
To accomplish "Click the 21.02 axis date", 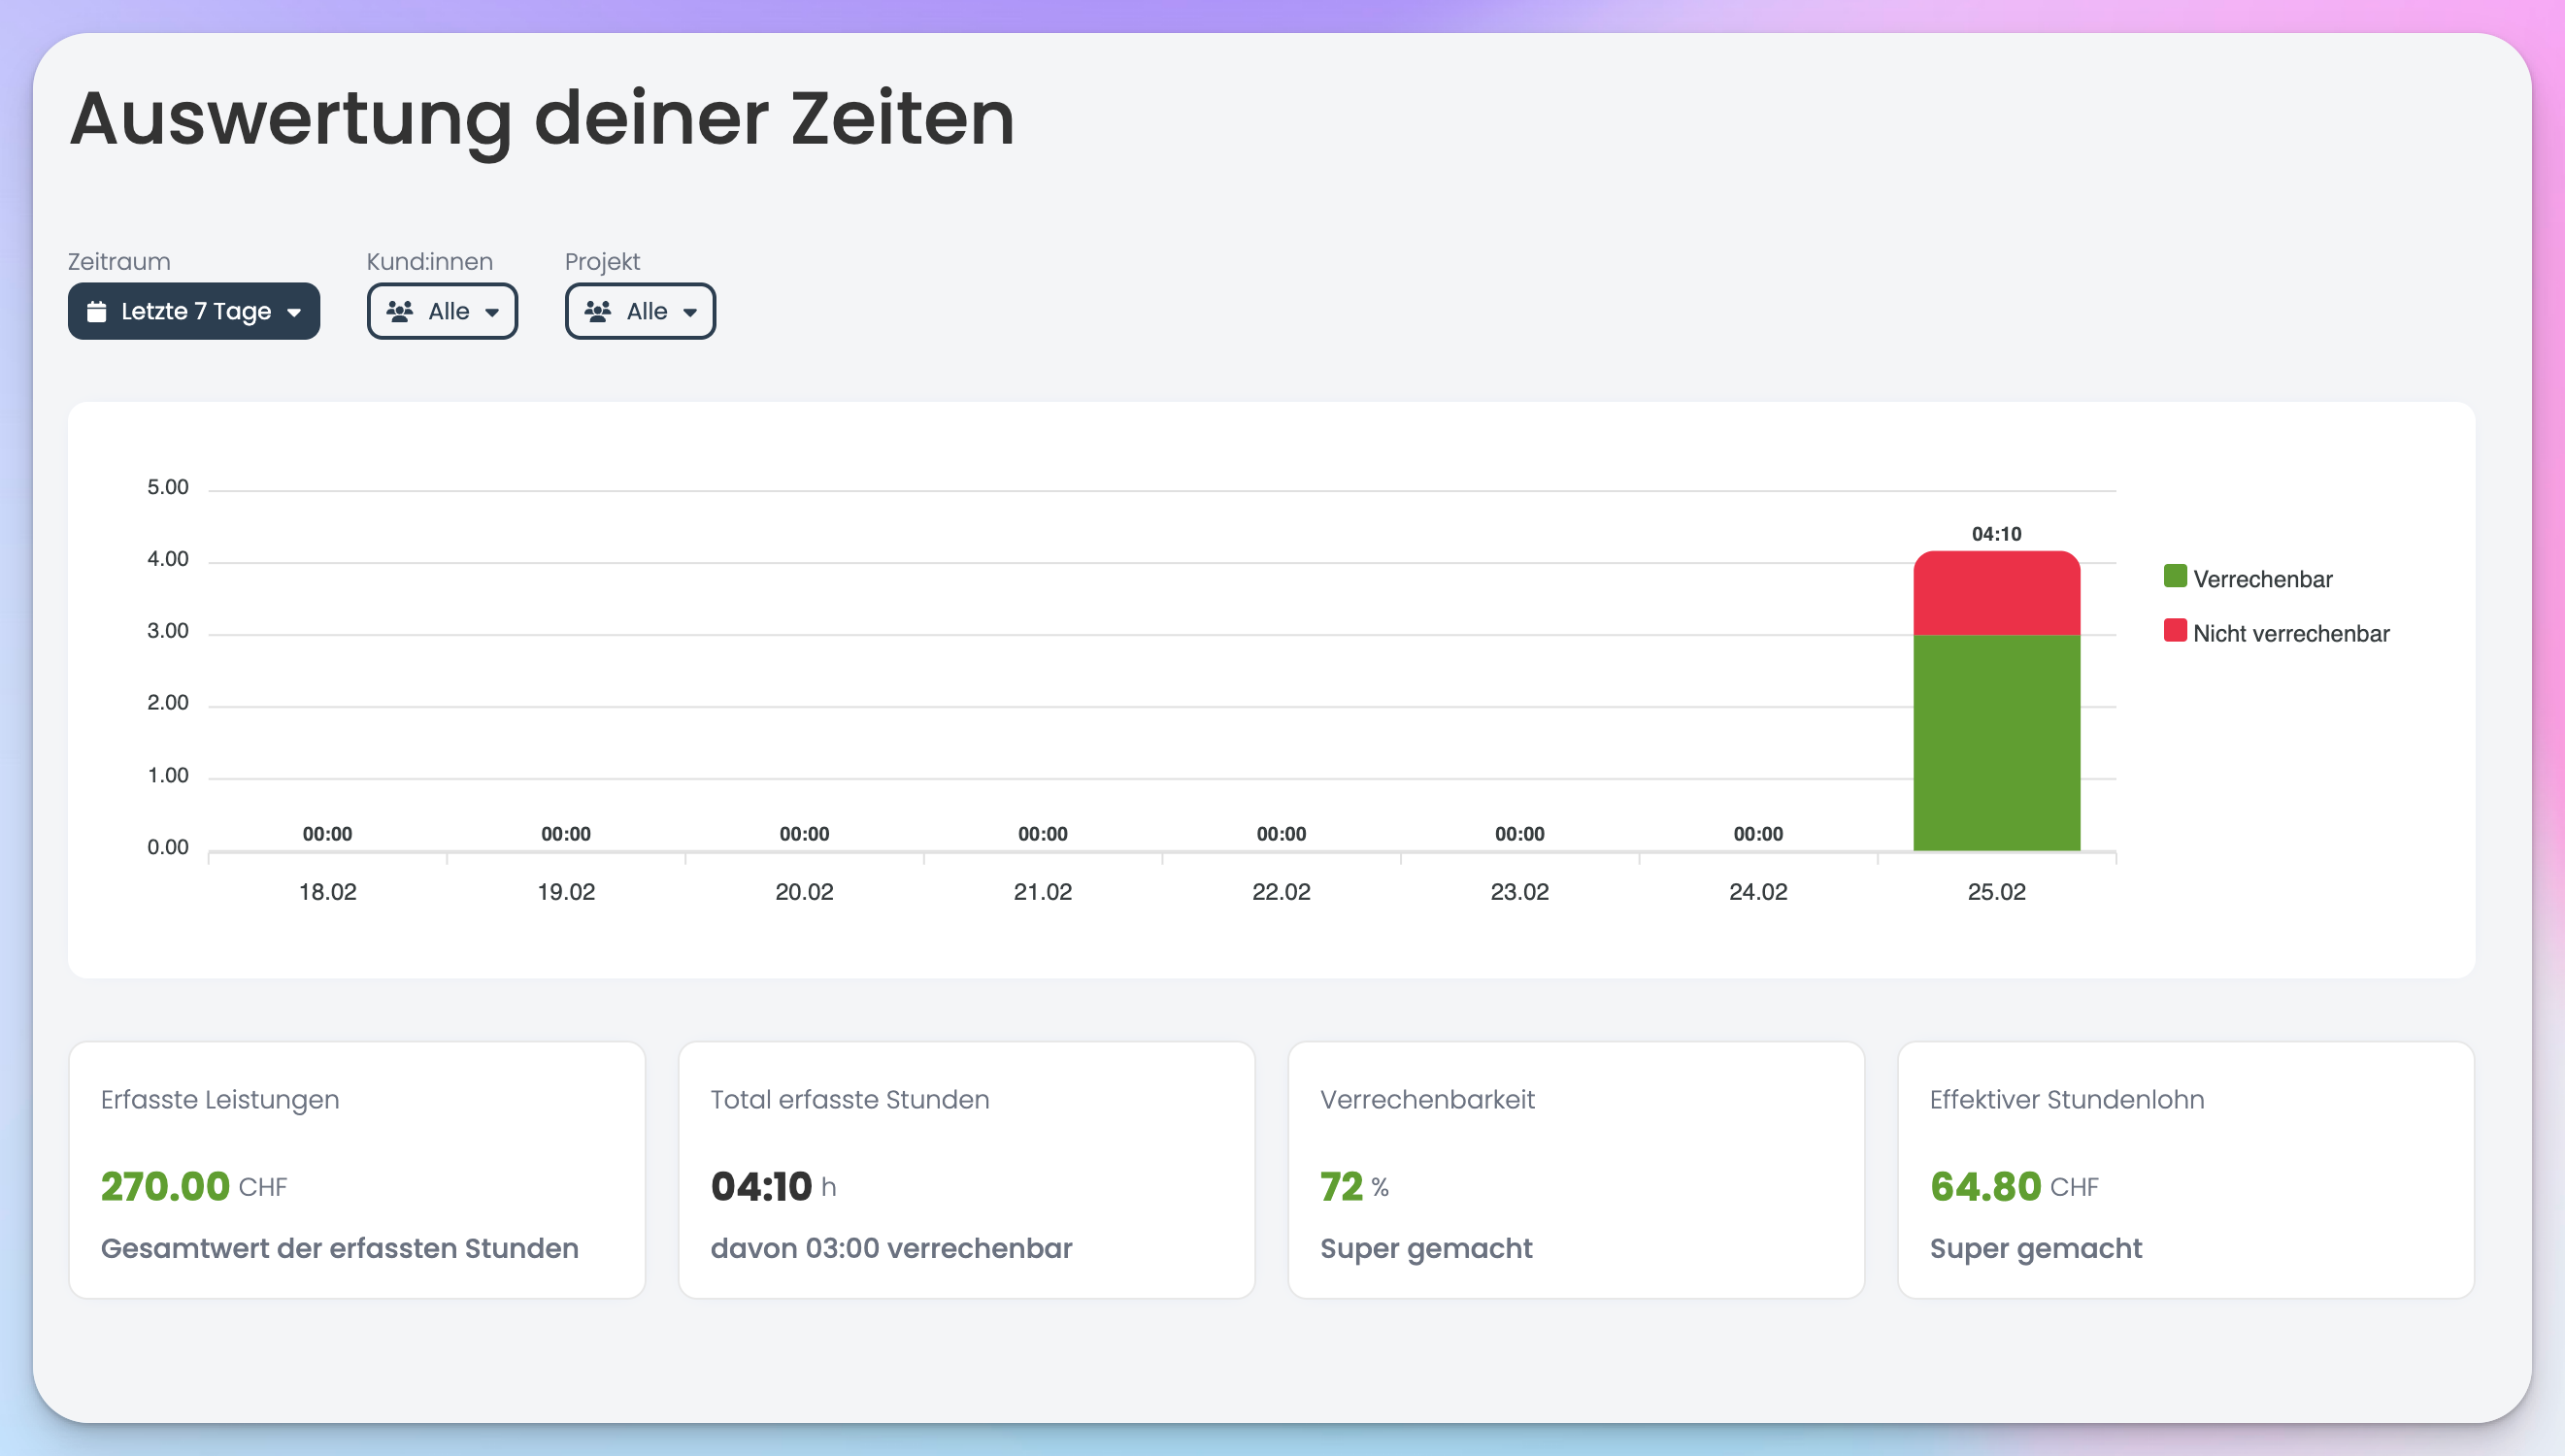I will pyautogui.click(x=1043, y=892).
